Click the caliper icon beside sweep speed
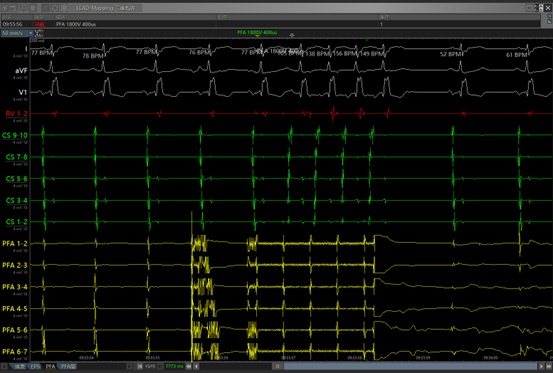Viewport: 553px width, 373px height. [x=39, y=33]
